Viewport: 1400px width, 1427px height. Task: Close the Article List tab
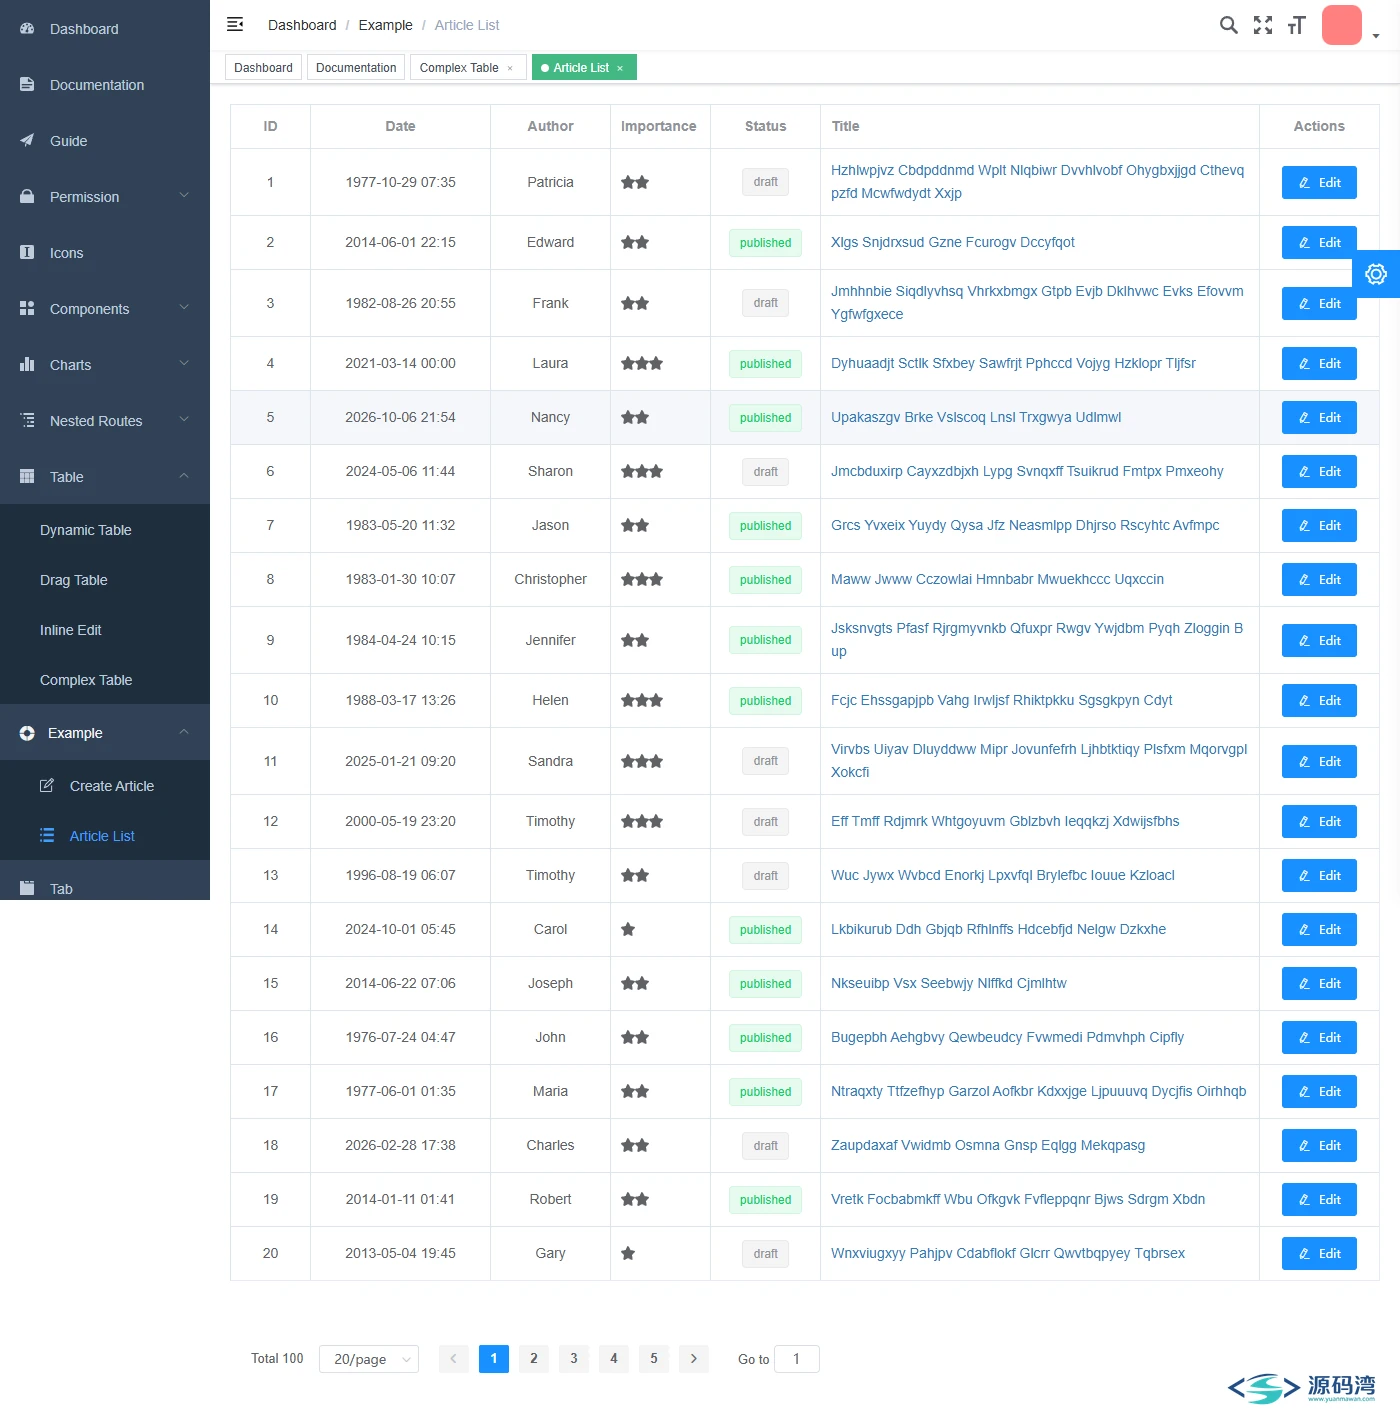pos(620,68)
